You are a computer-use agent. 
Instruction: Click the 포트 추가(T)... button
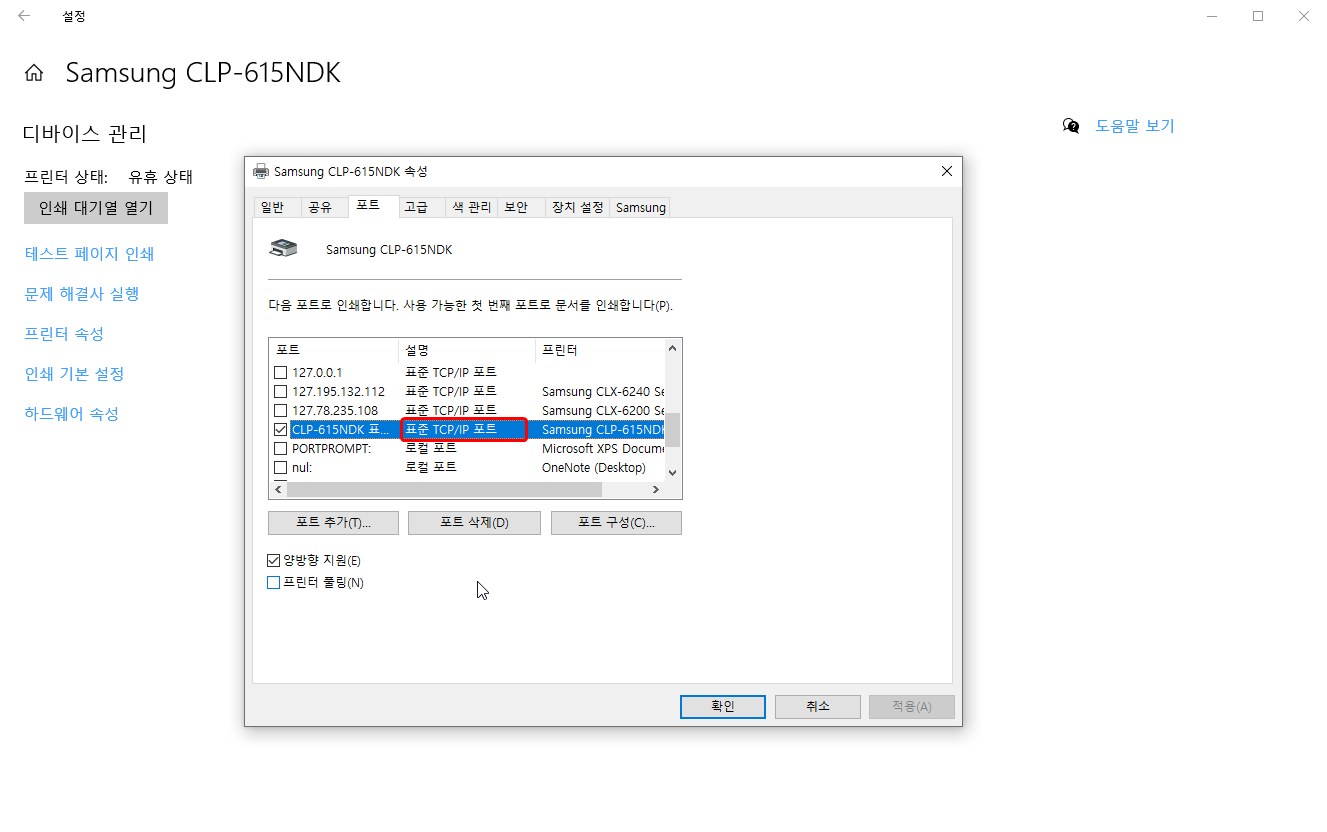[333, 523]
